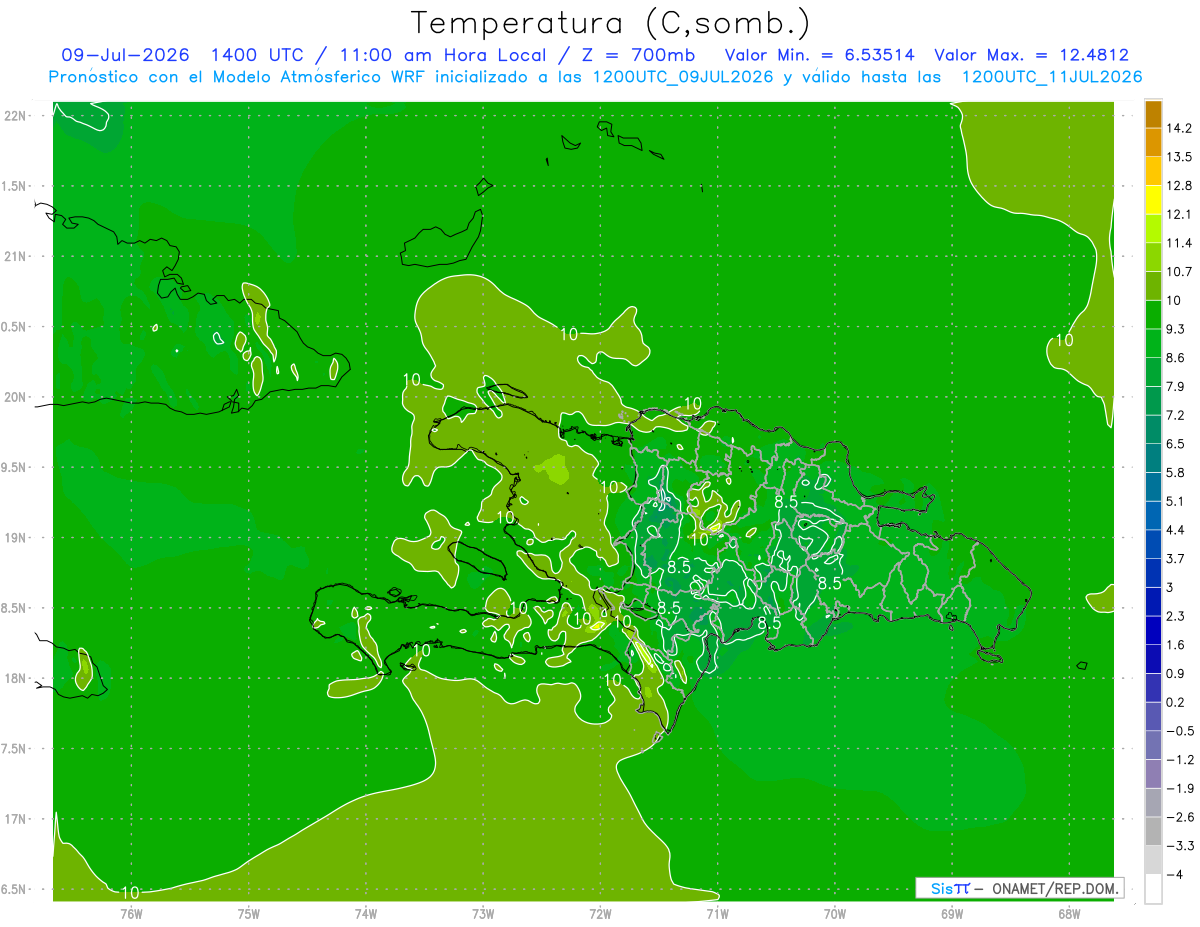Click the "-0.5" color scale label
The height and width of the screenshot is (927, 1200).
pos(1179,732)
